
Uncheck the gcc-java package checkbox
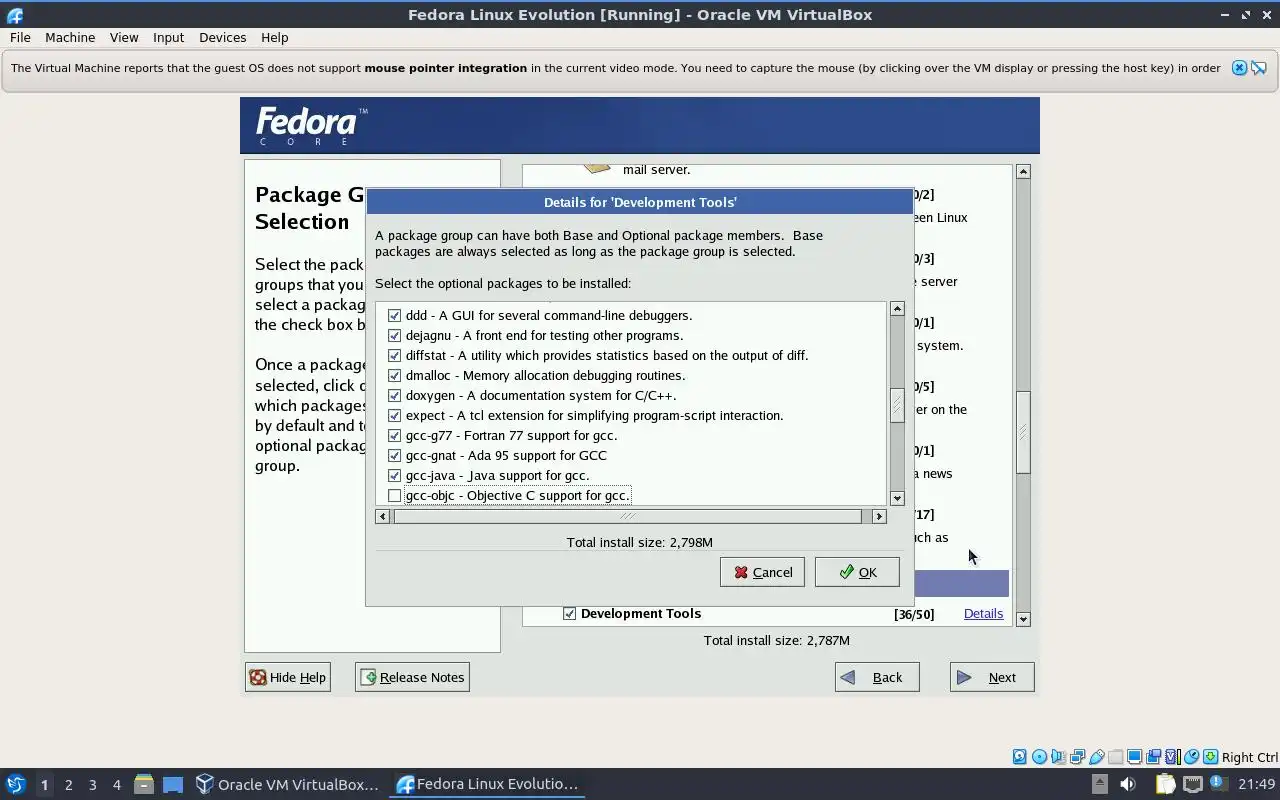tap(394, 475)
